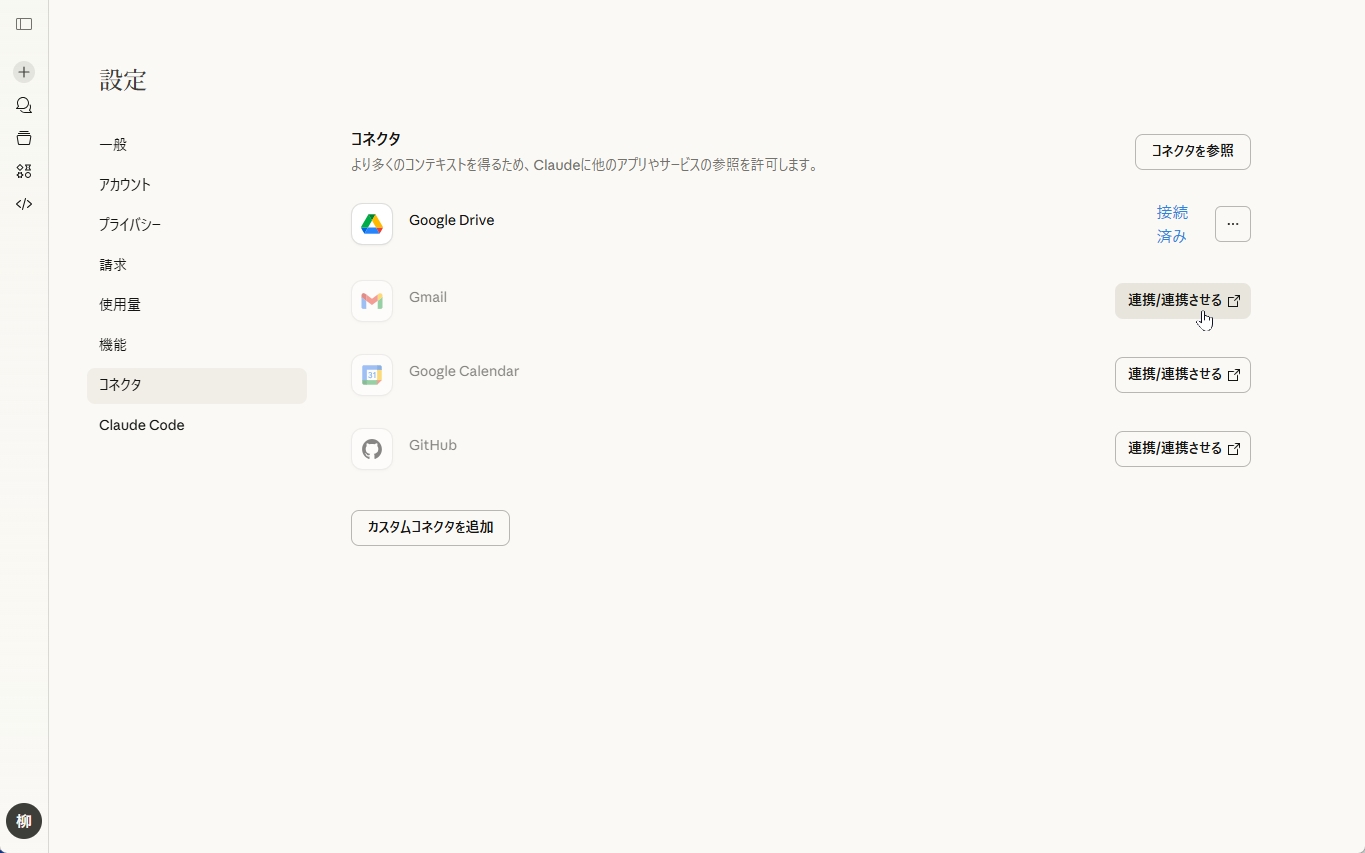Screen dimensions: 1365x853
Task: Open projects via the box icon
Action: 23,138
